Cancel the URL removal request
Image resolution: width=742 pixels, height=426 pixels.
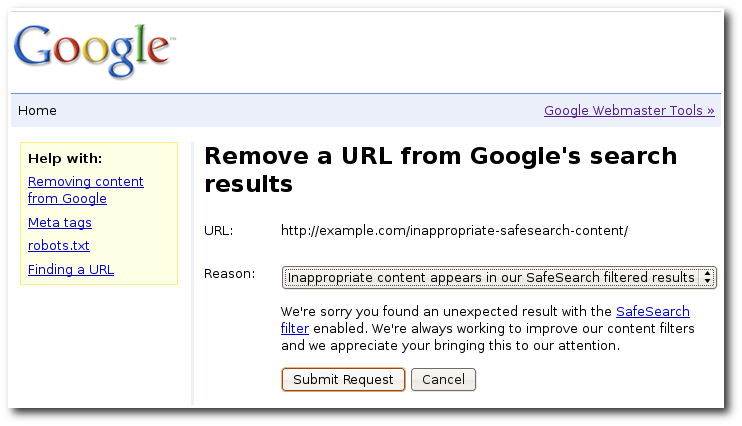coord(443,380)
